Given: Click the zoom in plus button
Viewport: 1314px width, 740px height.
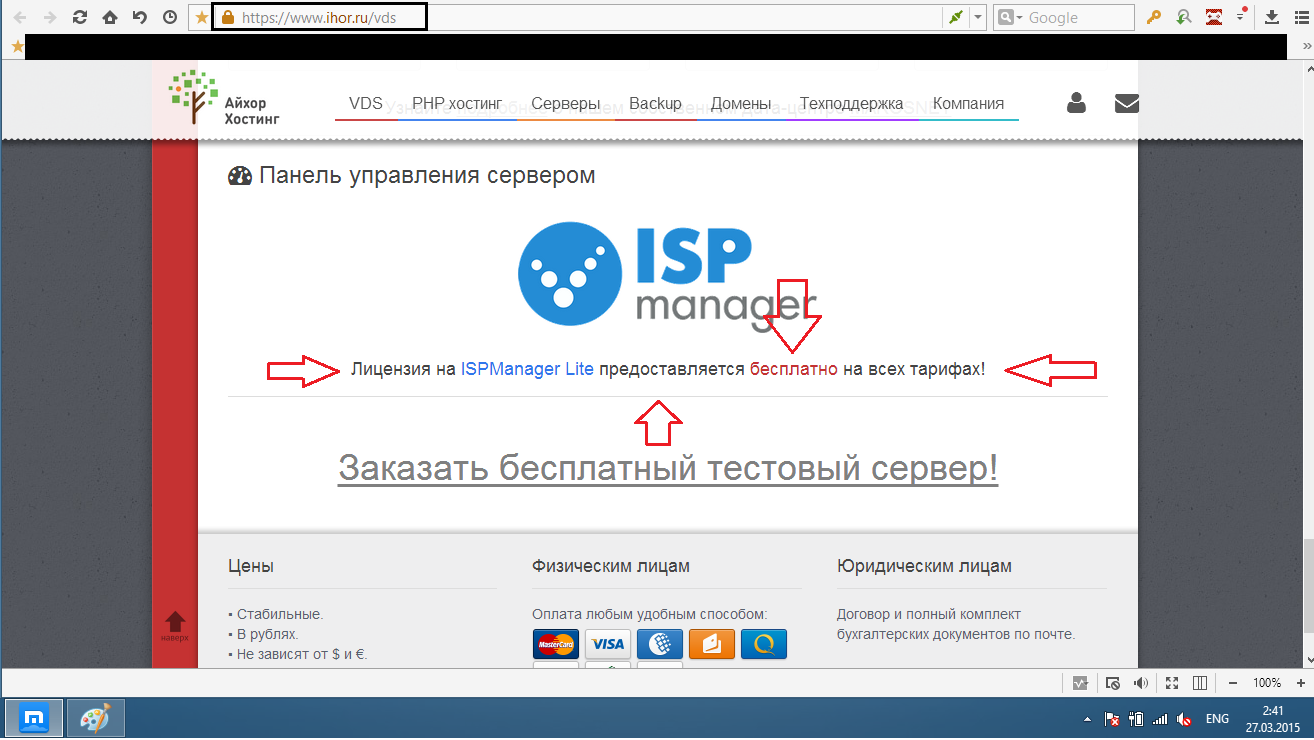Looking at the screenshot, I should (1301, 683).
